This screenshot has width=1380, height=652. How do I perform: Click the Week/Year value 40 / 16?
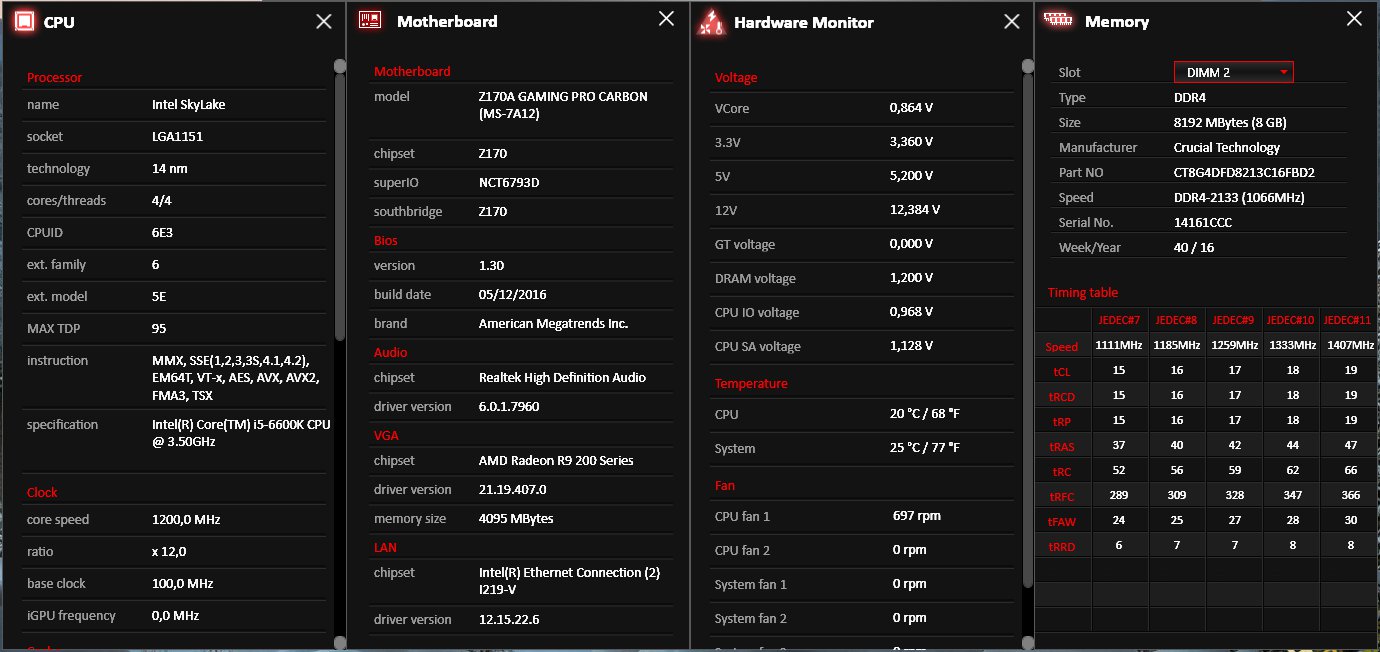click(1194, 248)
